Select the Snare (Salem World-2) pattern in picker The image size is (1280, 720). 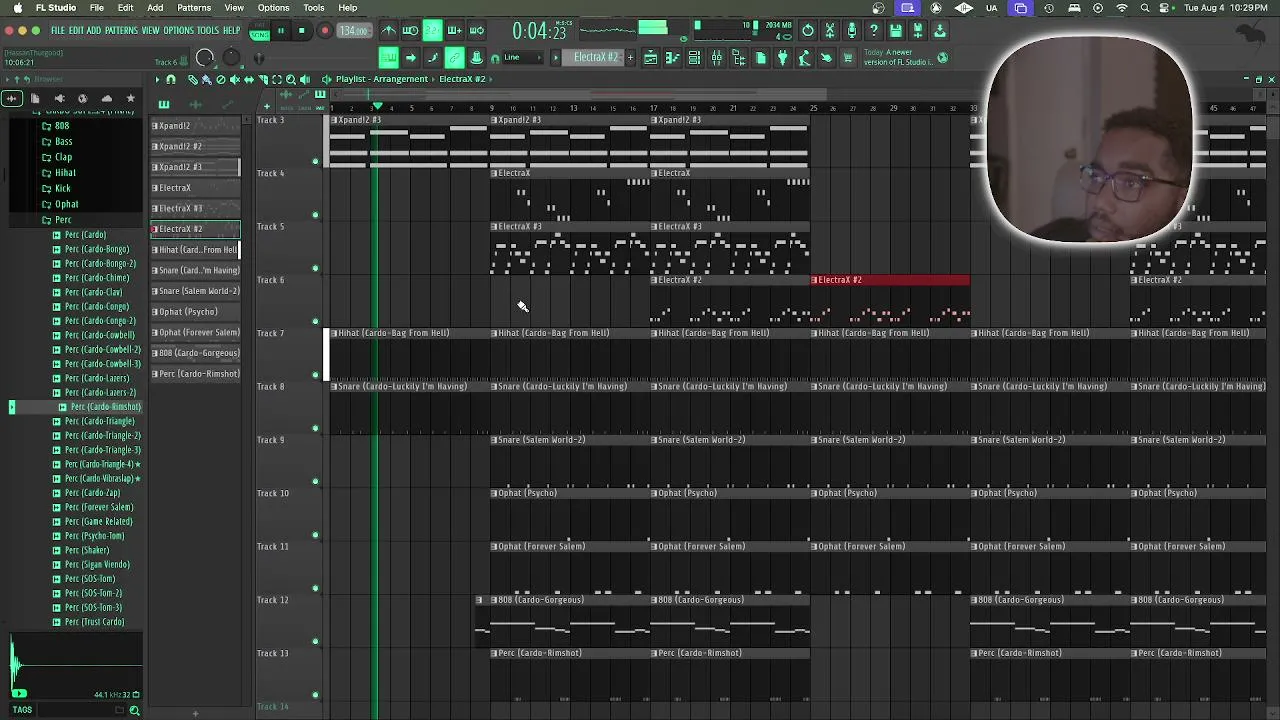coord(196,291)
